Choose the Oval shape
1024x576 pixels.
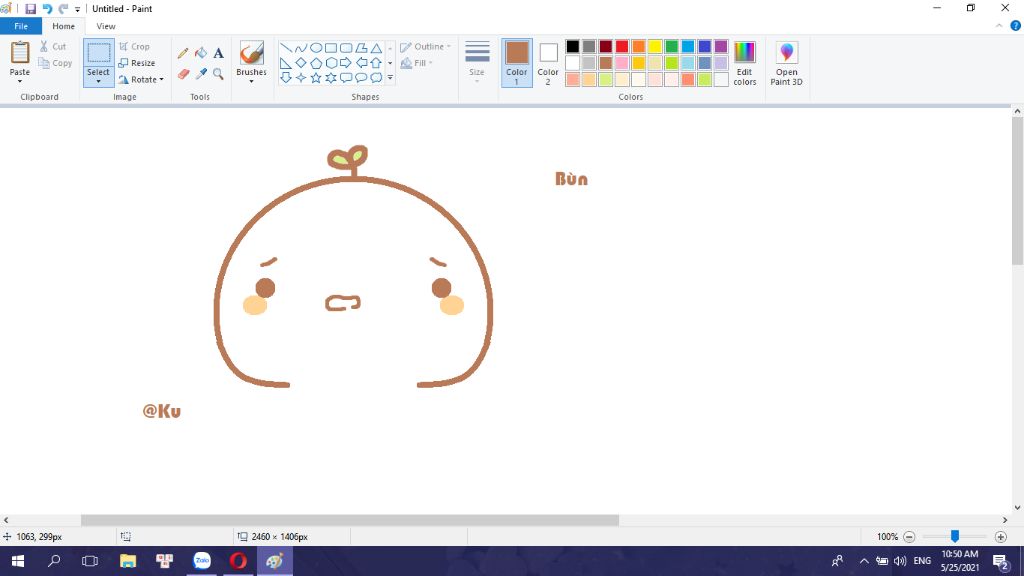pos(316,48)
